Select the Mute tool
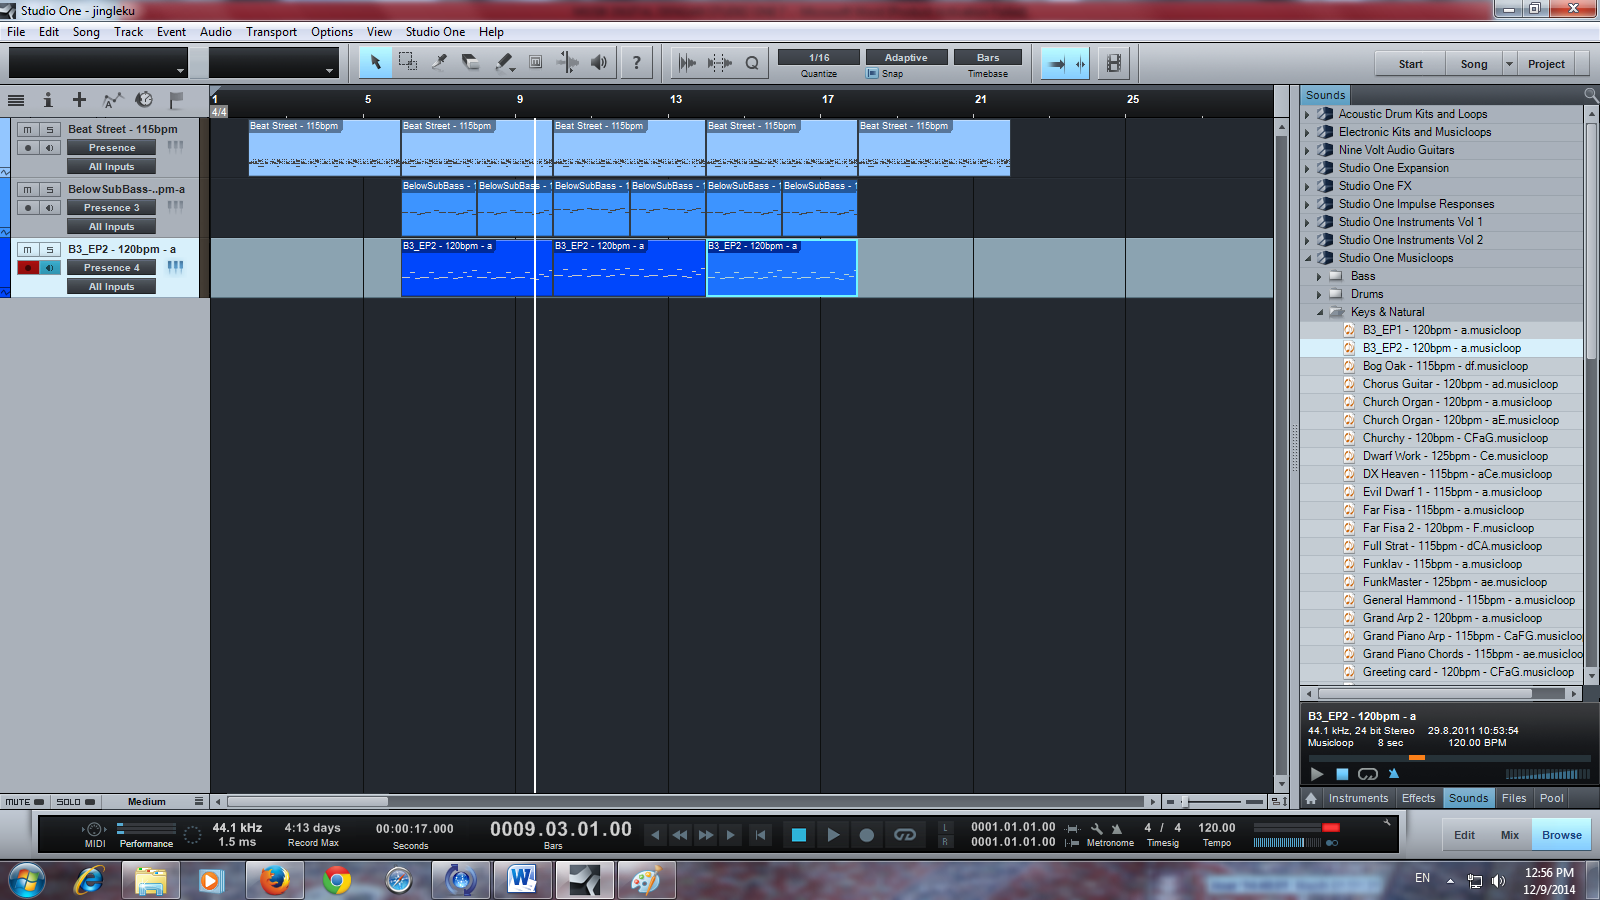The image size is (1600, 900). [536, 62]
